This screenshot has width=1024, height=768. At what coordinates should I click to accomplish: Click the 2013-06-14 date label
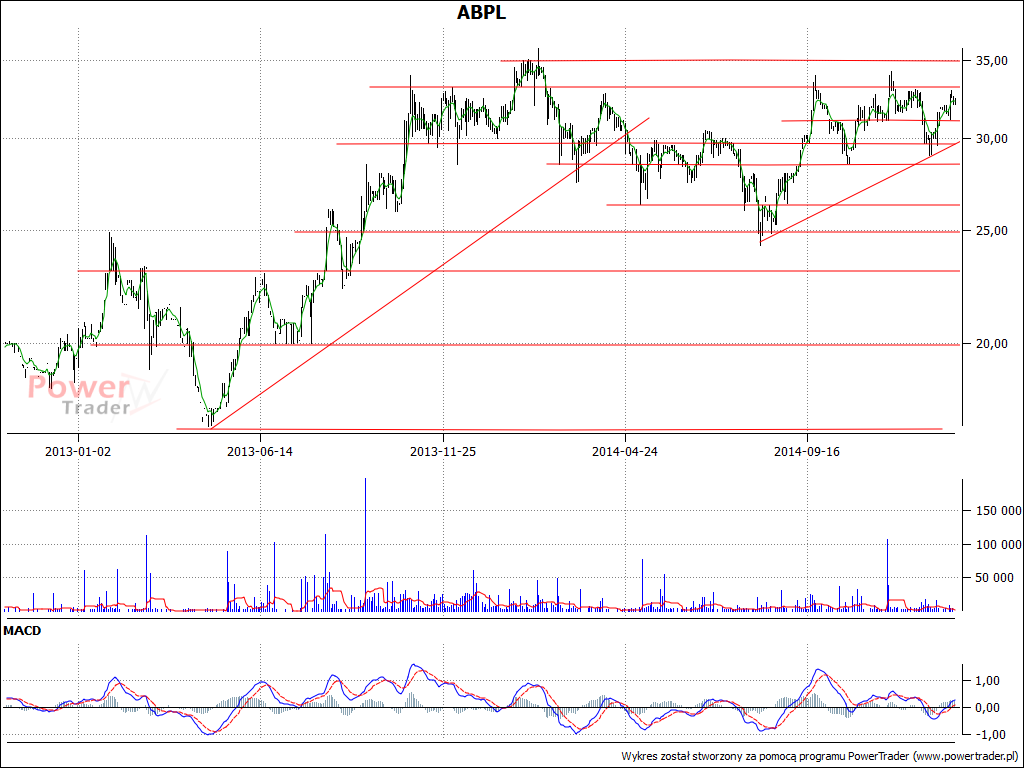point(260,452)
